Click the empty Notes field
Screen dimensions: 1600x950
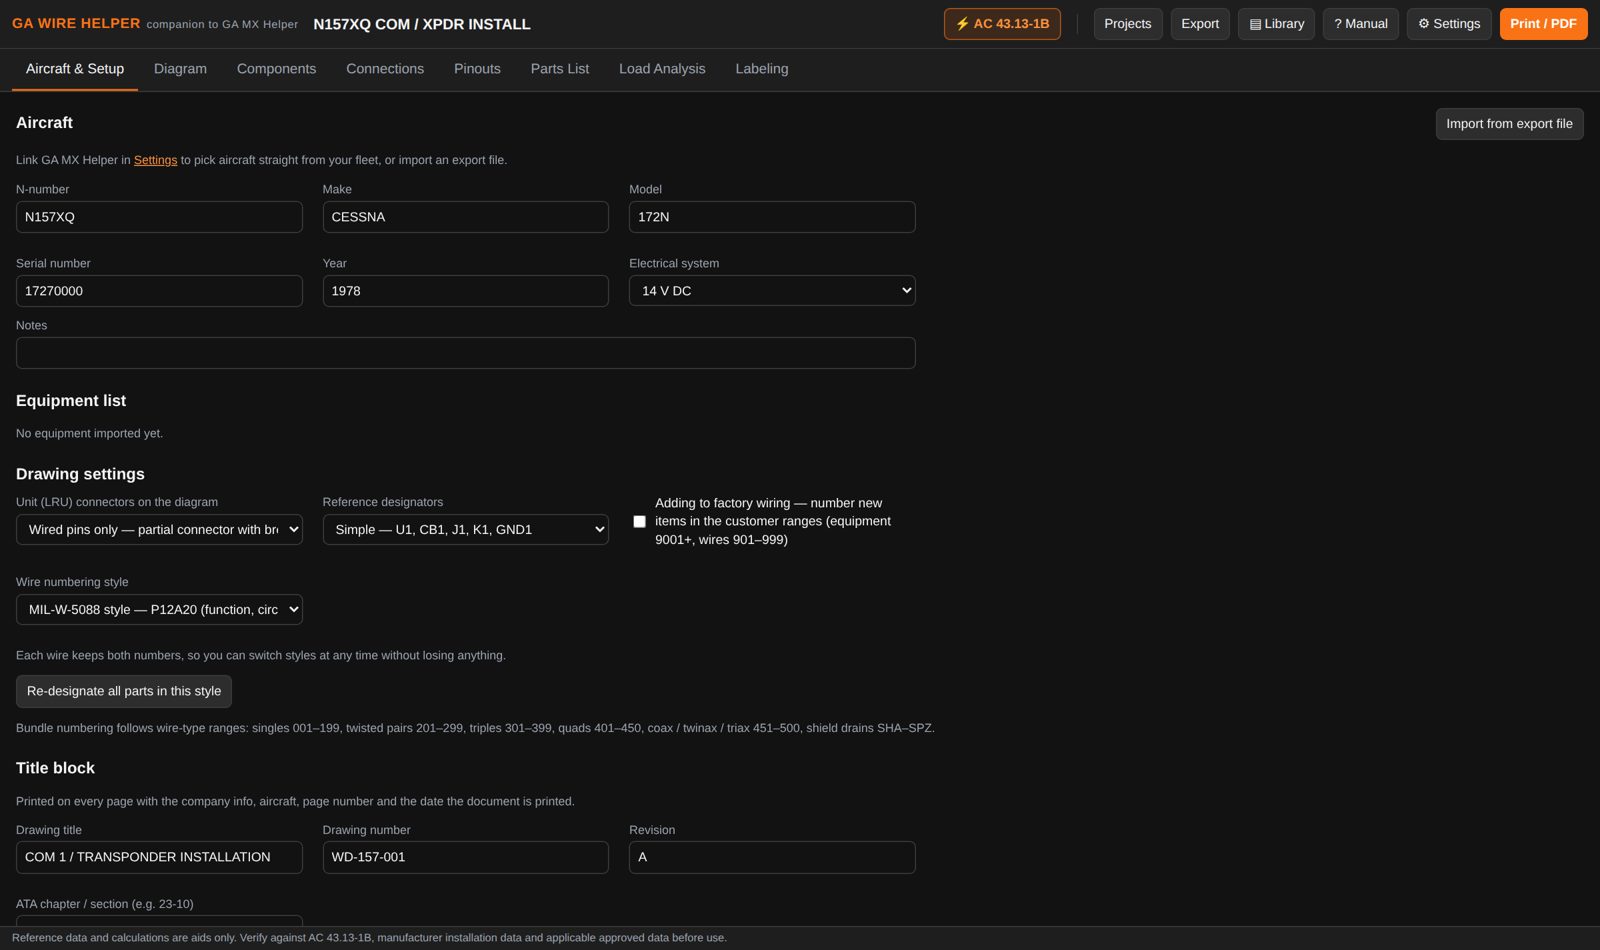tap(465, 353)
